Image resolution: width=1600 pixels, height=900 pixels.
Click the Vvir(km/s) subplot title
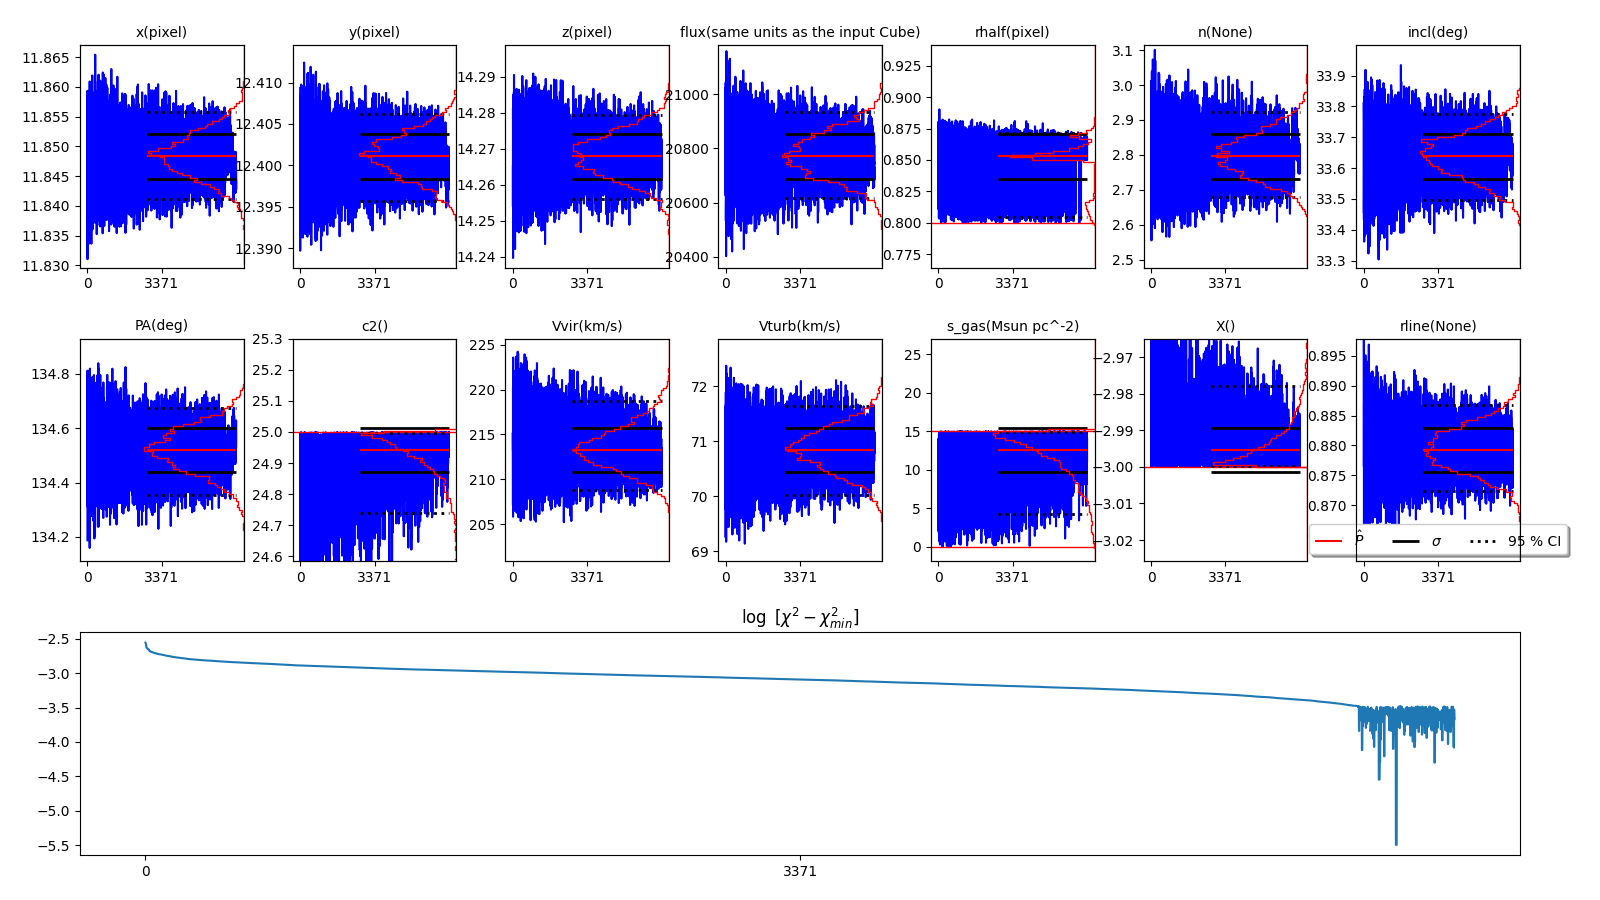pos(586,326)
